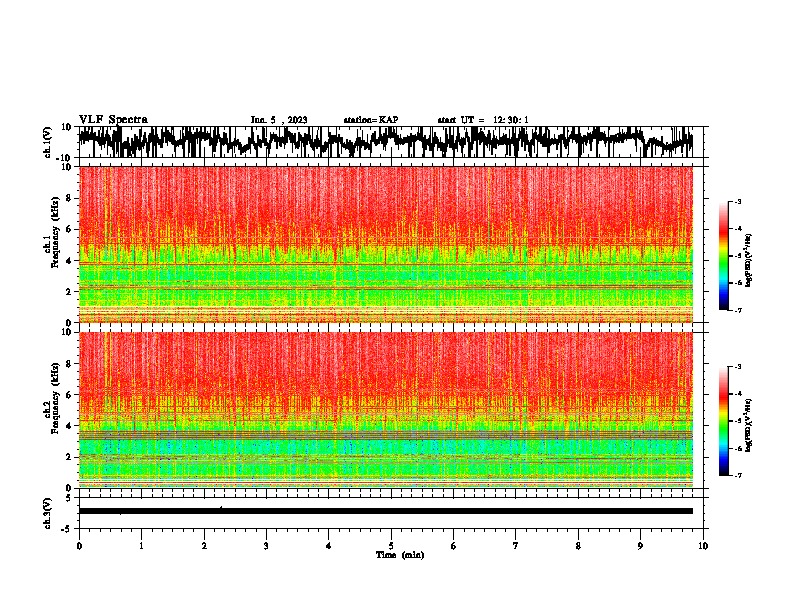Click the time axis tick label "7"
This screenshot has height=612, width=792.
[516, 546]
